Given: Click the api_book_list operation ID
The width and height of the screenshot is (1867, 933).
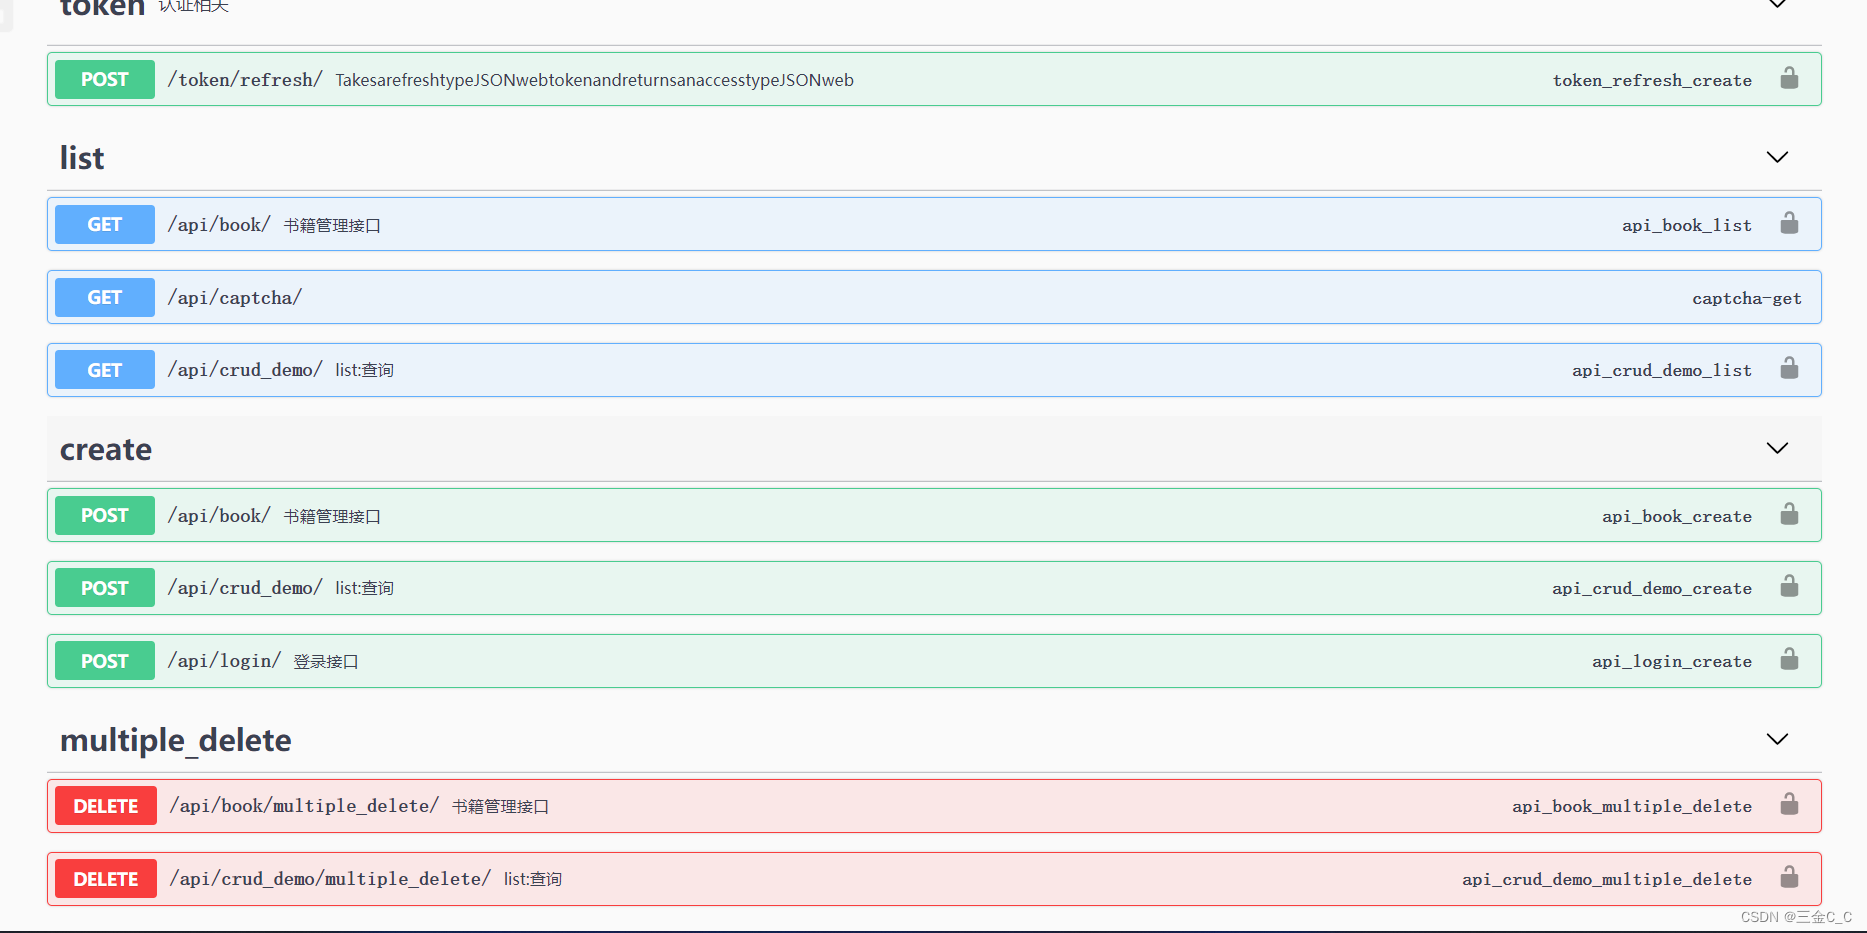Looking at the screenshot, I should coord(1687,225).
